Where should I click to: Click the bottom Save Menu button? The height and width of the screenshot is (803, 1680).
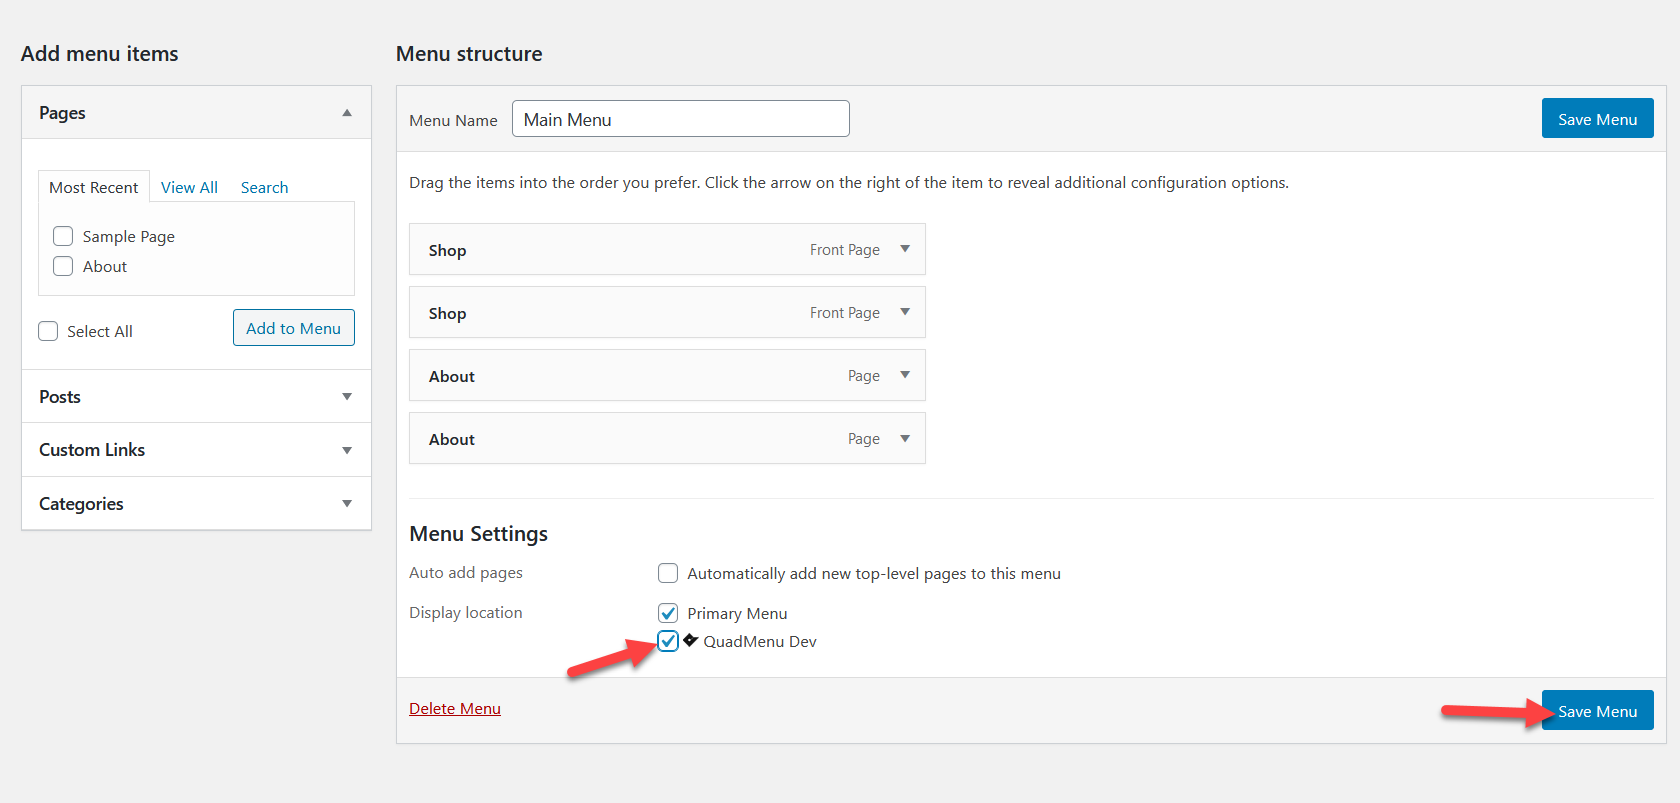[1597, 711]
